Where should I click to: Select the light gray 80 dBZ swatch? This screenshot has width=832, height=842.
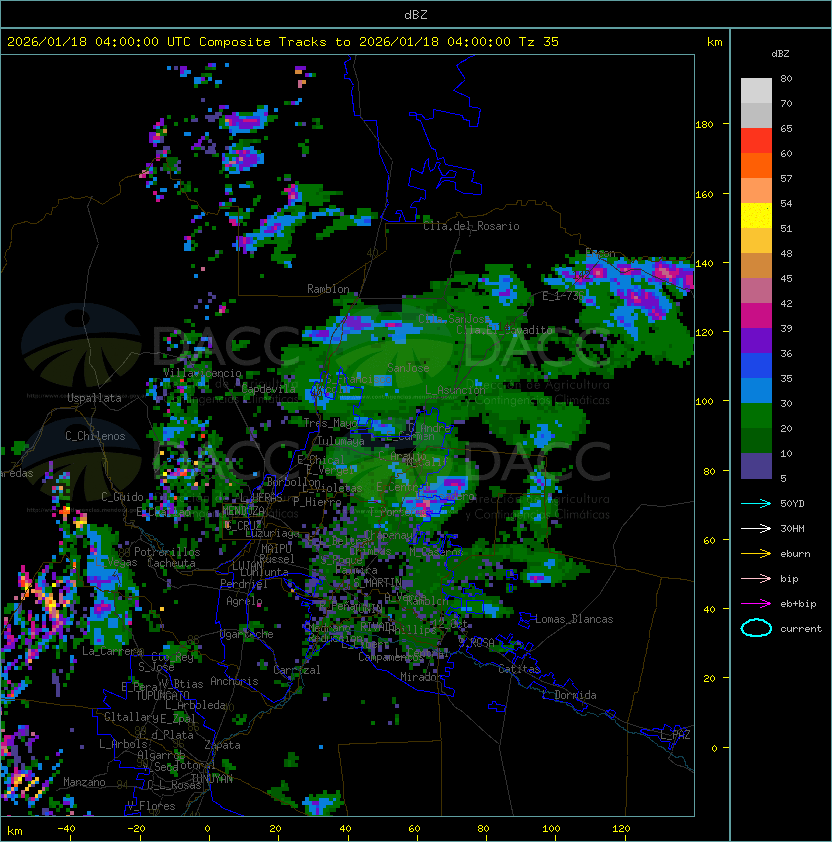coord(756,90)
